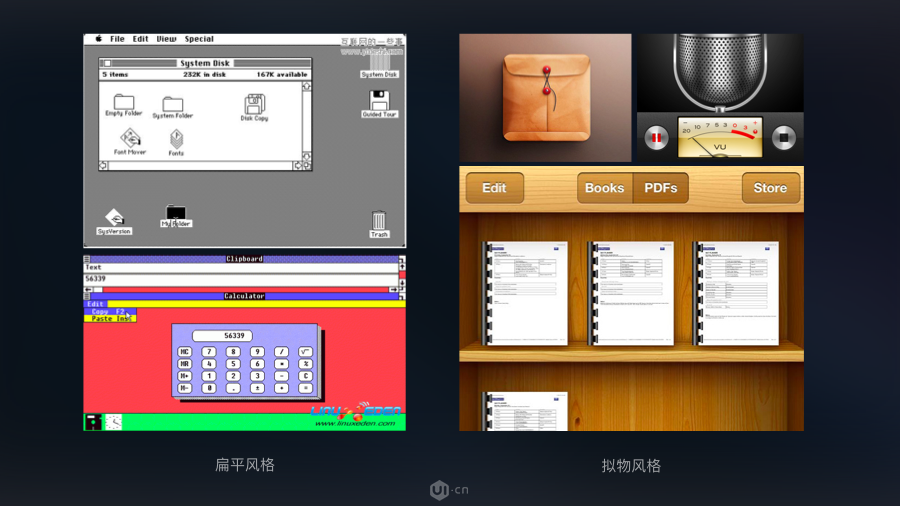Image resolution: width=900 pixels, height=506 pixels.
Task: Click the divide (/) calculator key
Action: point(281,352)
